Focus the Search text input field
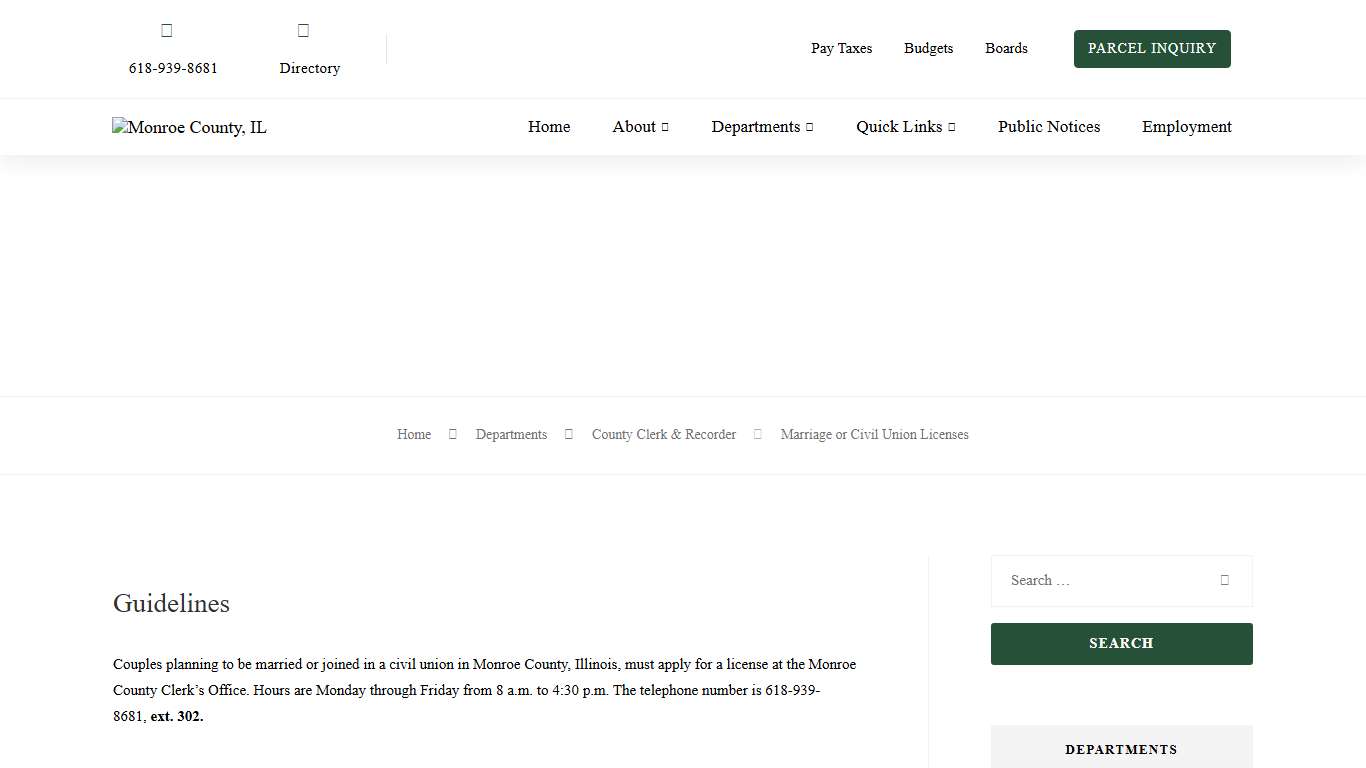Viewport: 1366px width, 768px height. [1100, 580]
